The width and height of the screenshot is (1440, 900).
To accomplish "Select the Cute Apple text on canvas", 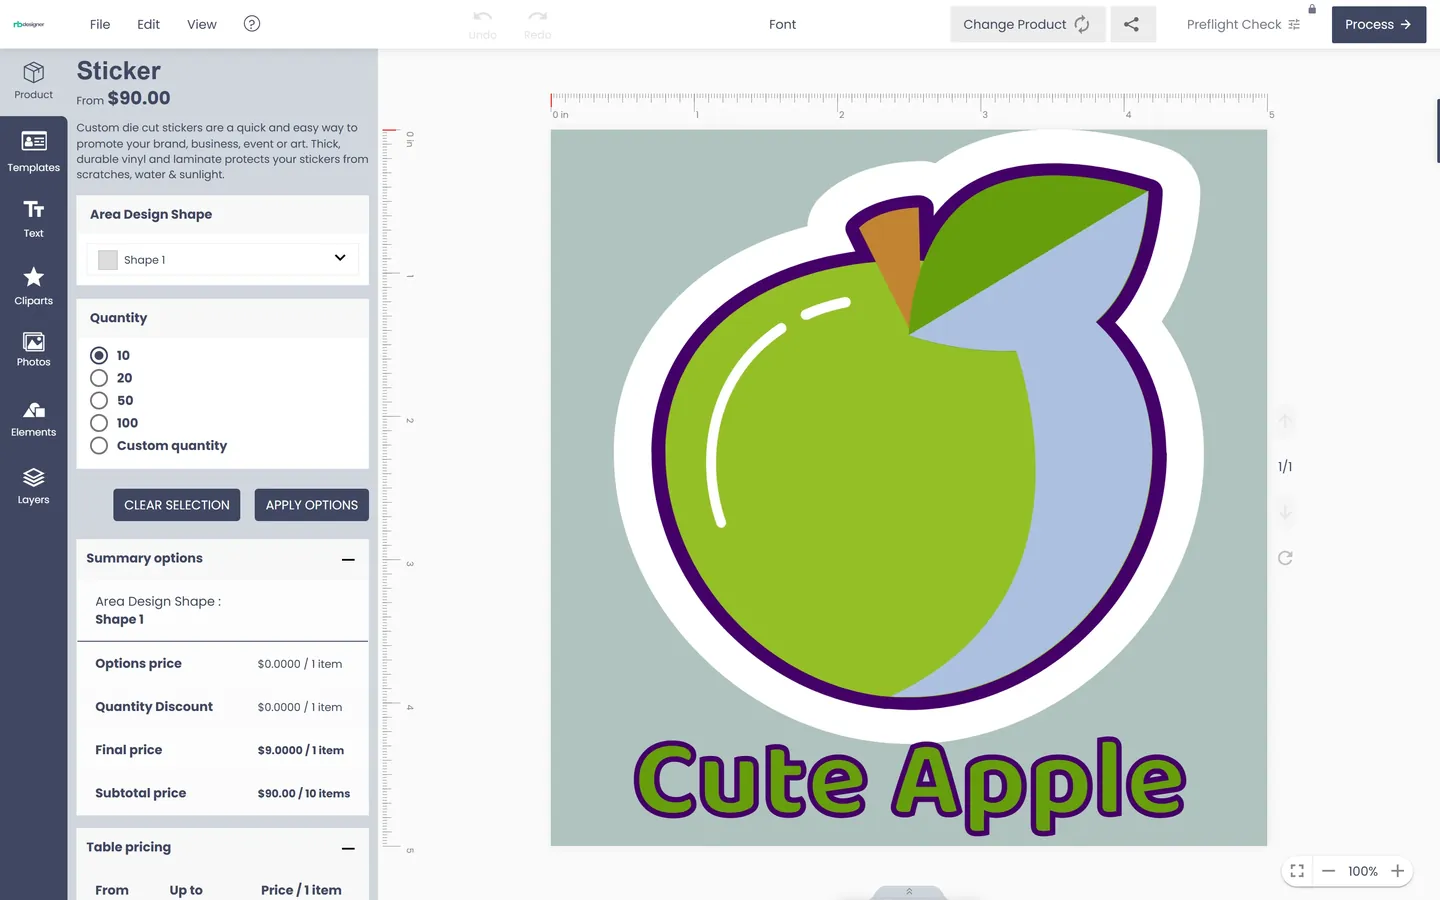I will tap(909, 785).
